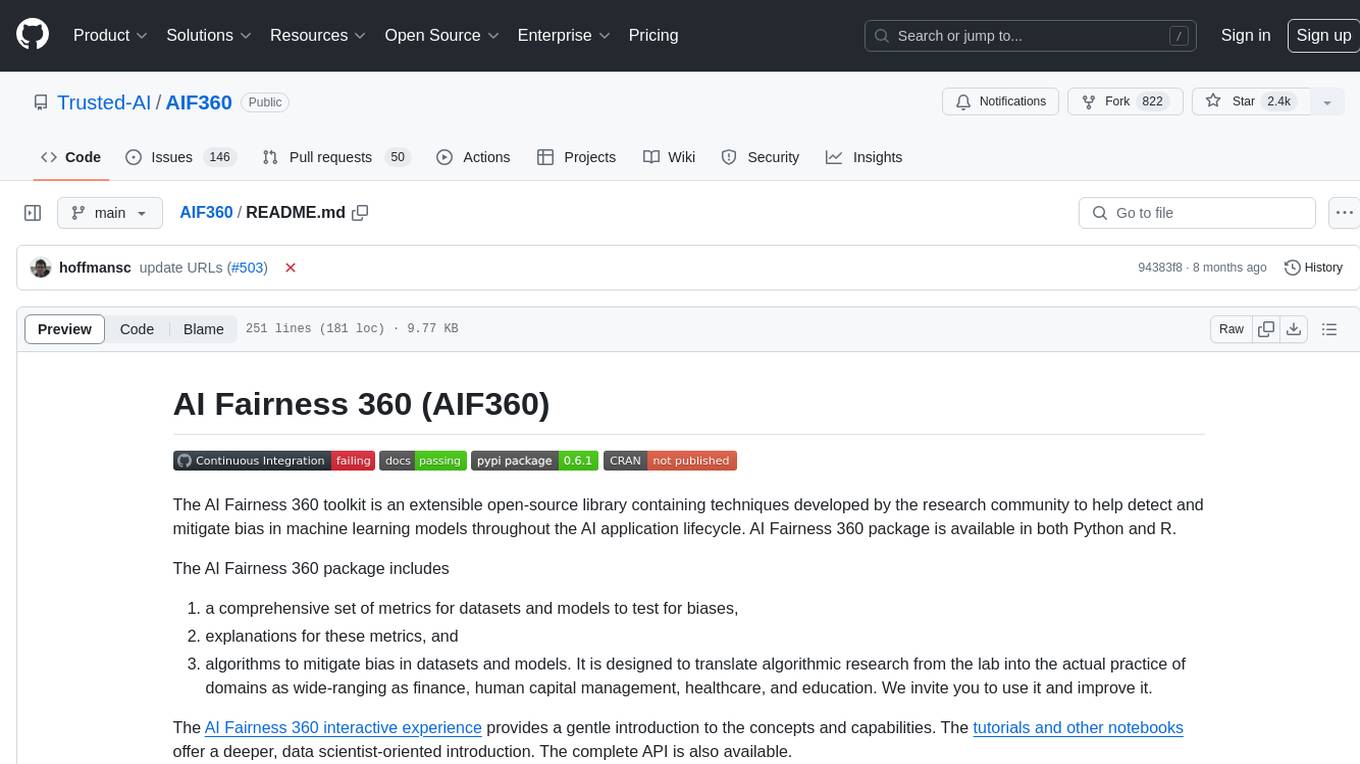Open the Security tab
This screenshot has height=764, width=1360.
(x=760, y=157)
